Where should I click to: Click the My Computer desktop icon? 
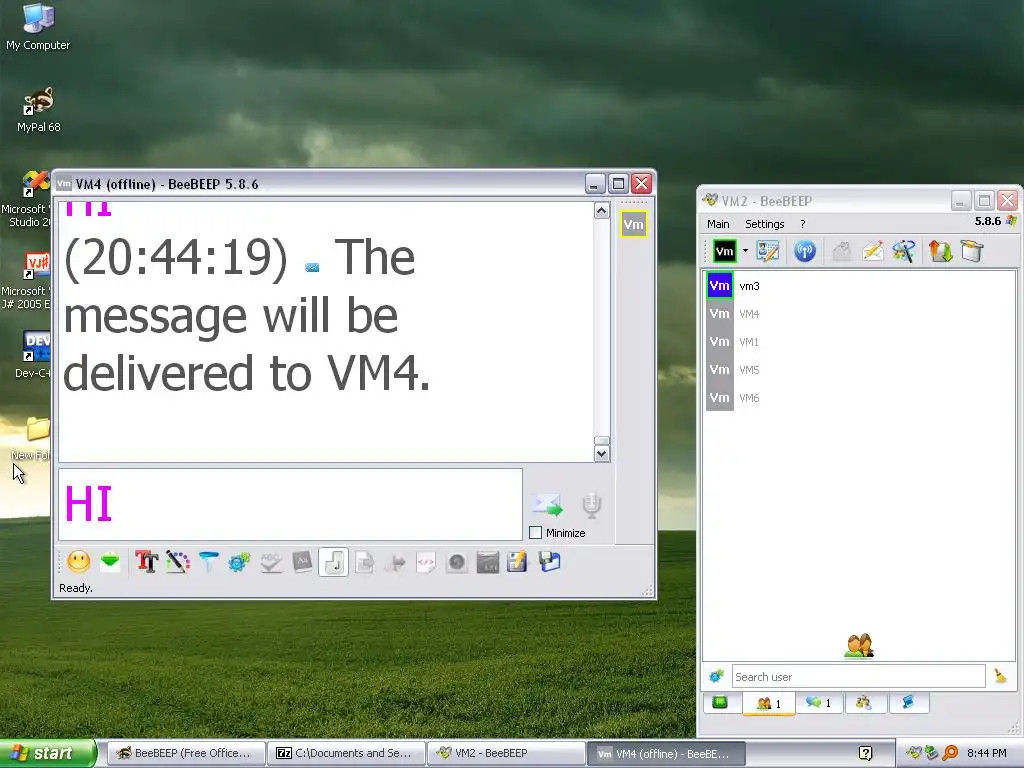coord(38,27)
